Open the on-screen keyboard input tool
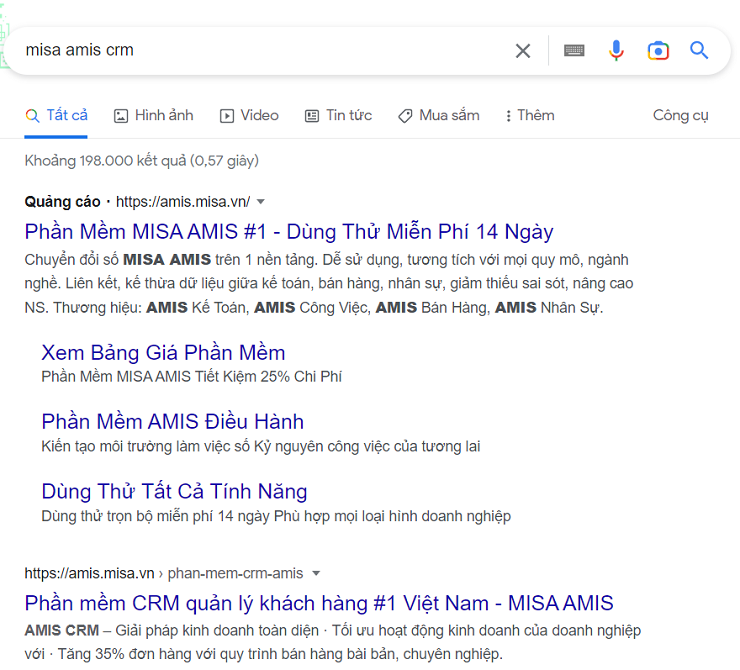The height and width of the screenshot is (670, 740). pos(574,50)
